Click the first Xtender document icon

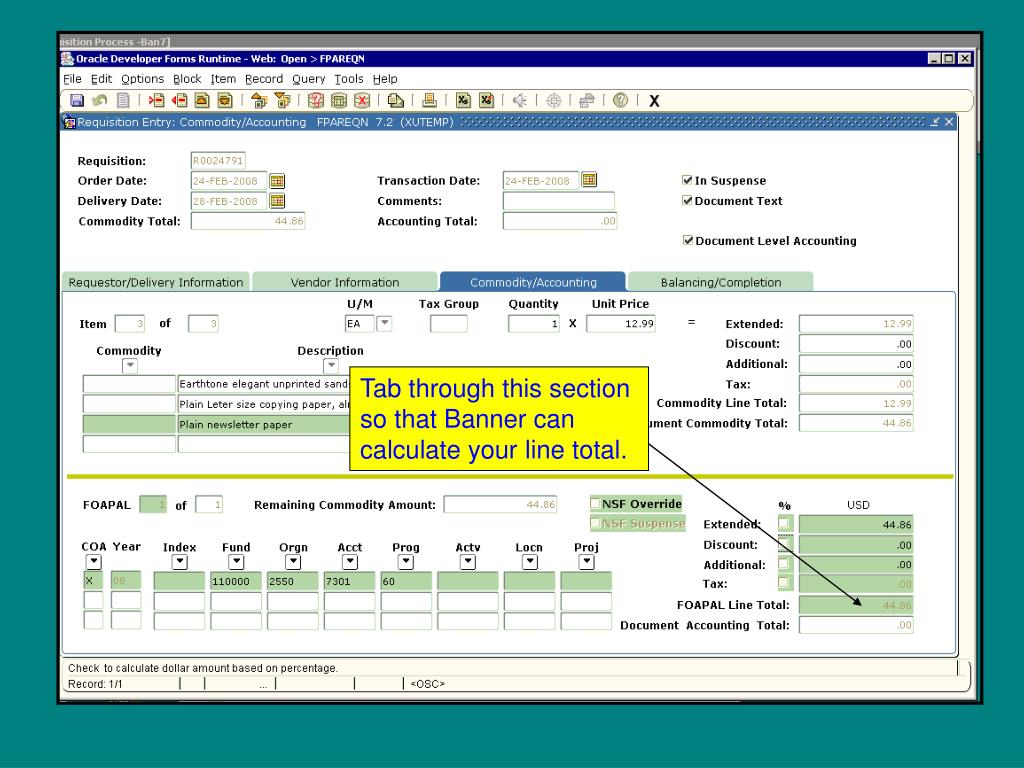463,101
